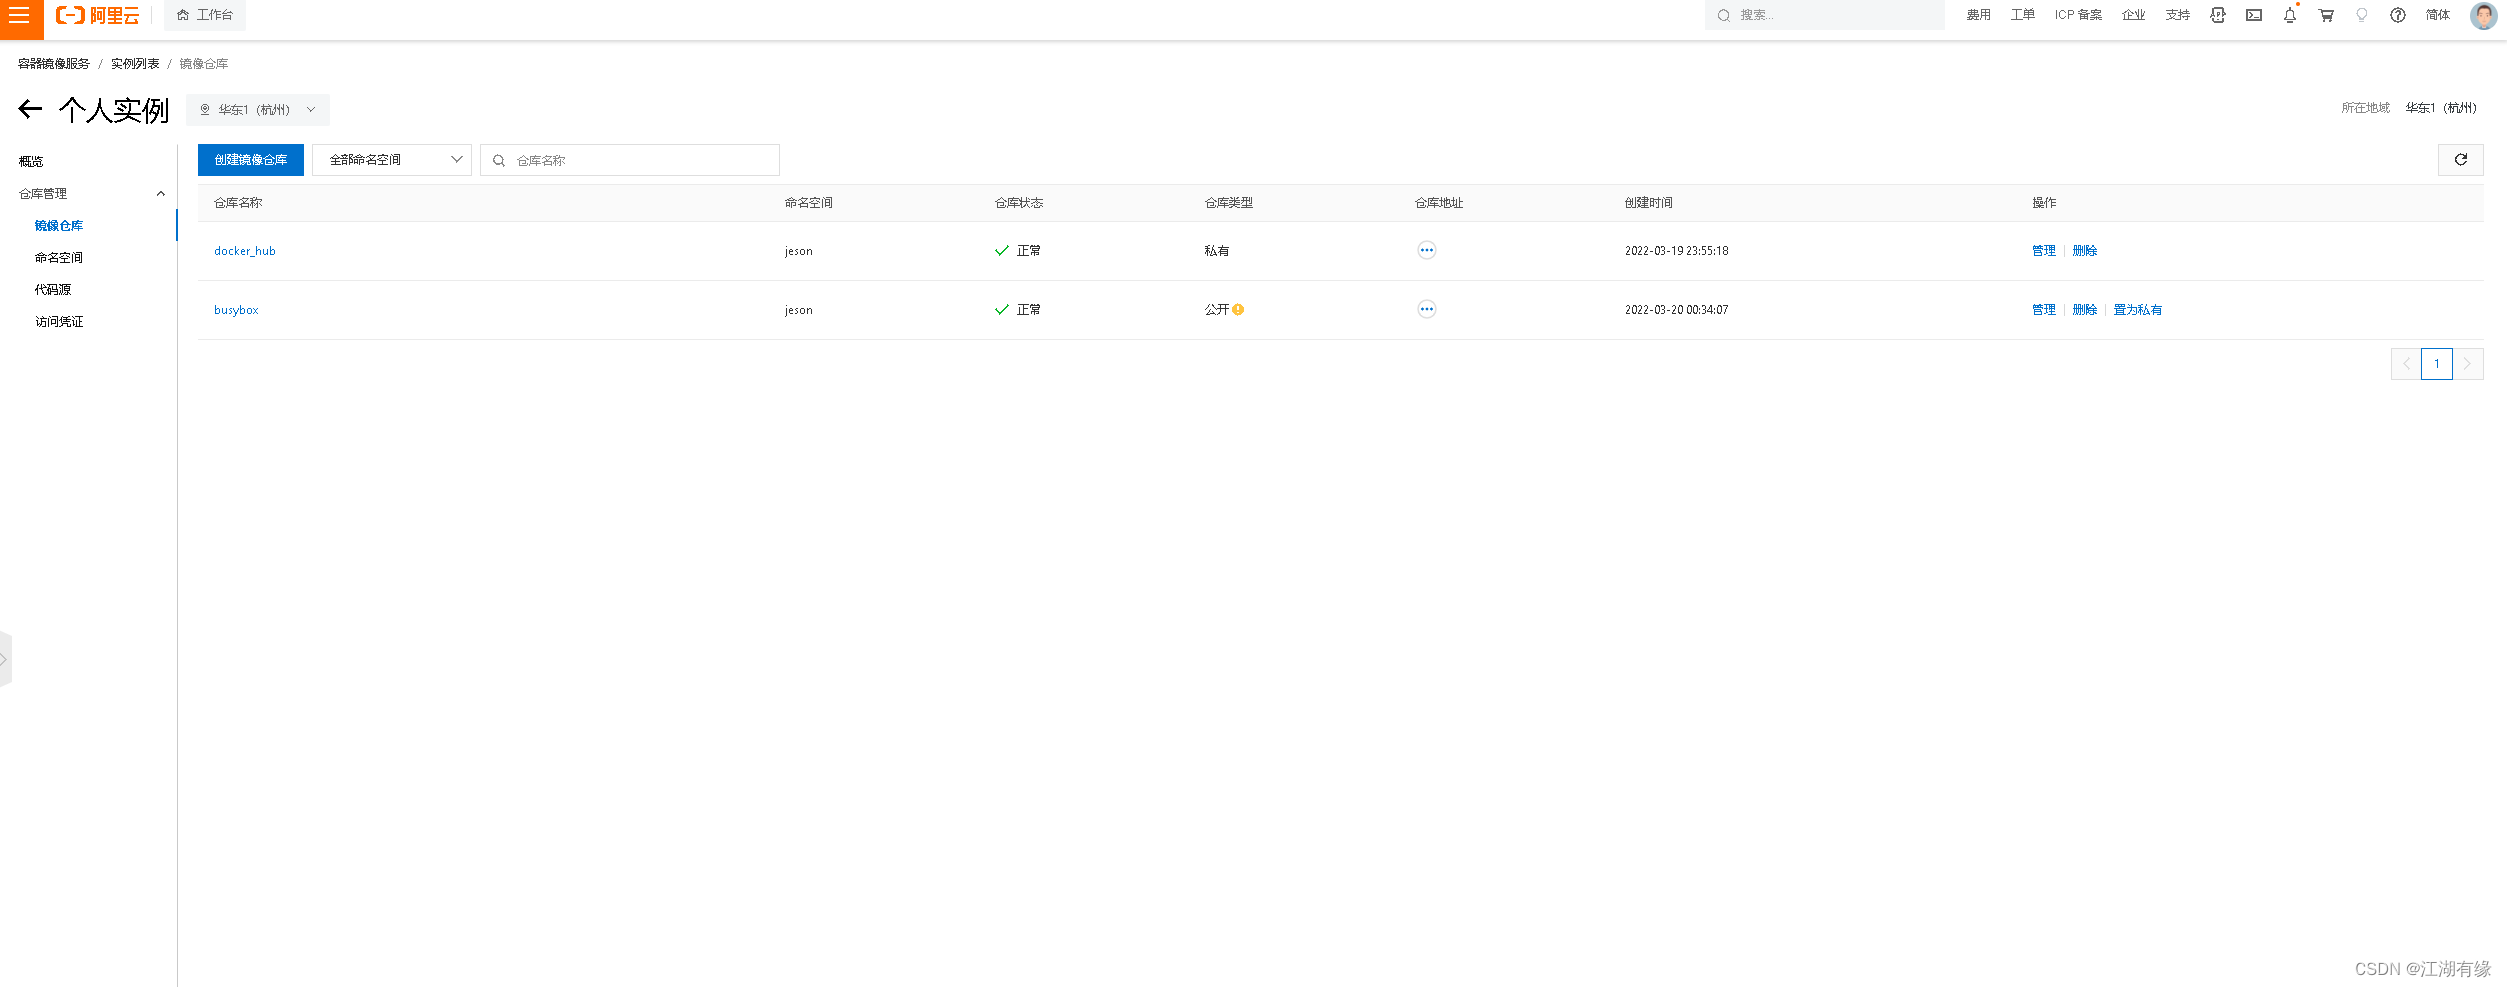Reveal busybox repository address via ellipsis icon
The width and height of the screenshot is (2507, 987).
click(1426, 309)
